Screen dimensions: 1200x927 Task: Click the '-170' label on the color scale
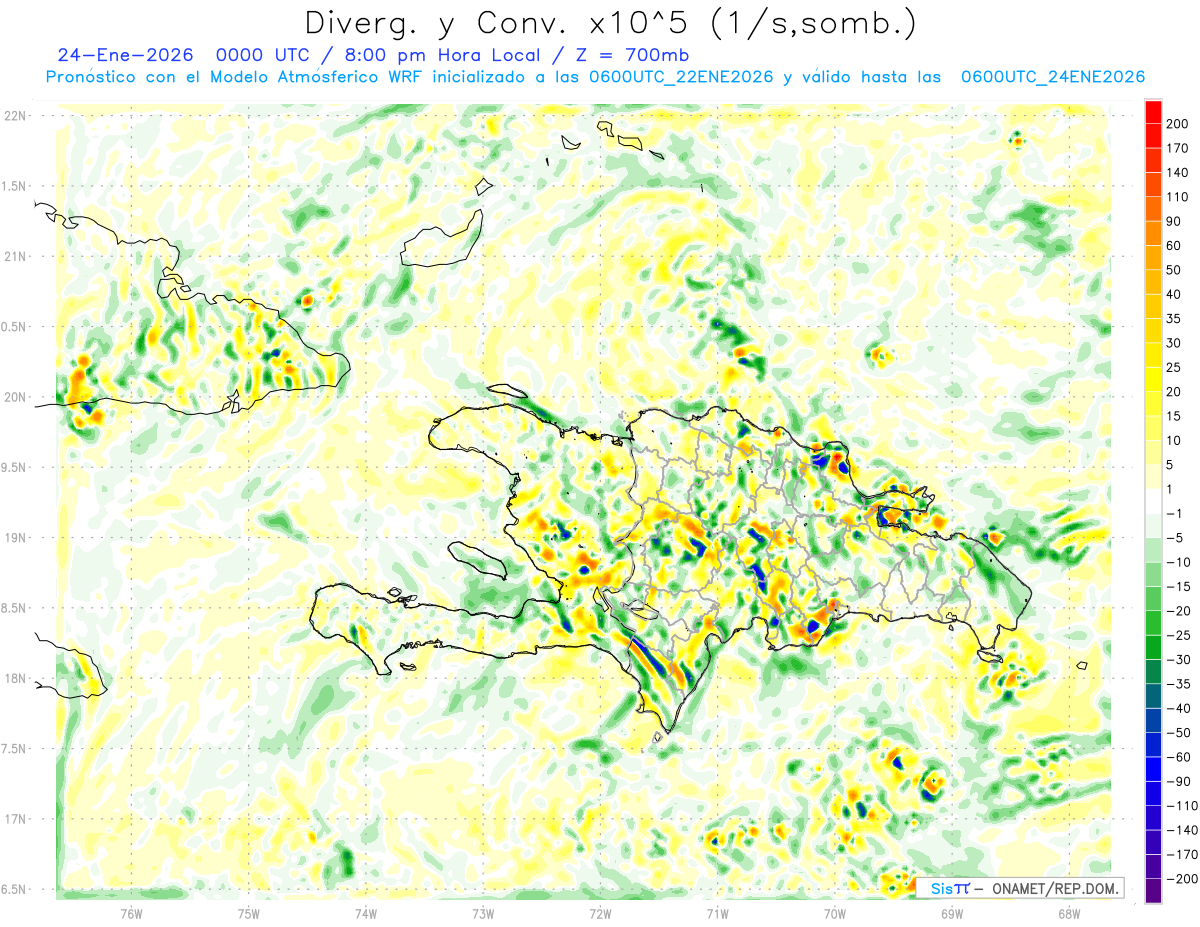pyautogui.click(x=1184, y=854)
